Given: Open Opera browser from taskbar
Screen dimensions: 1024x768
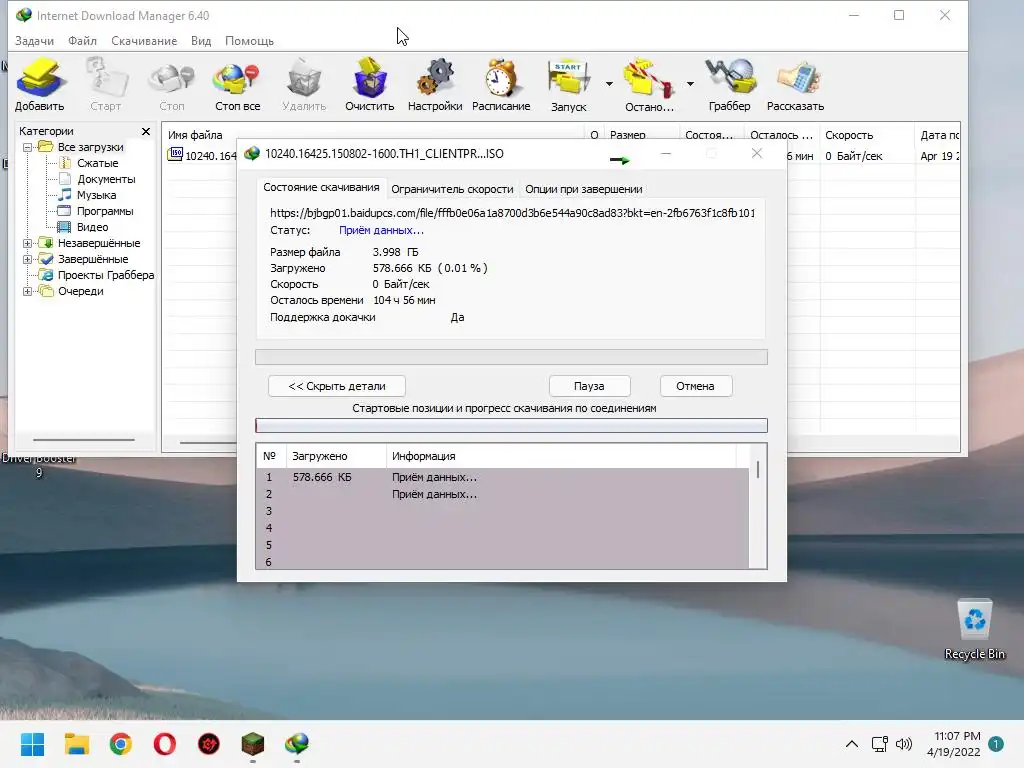Looking at the screenshot, I should point(165,744).
